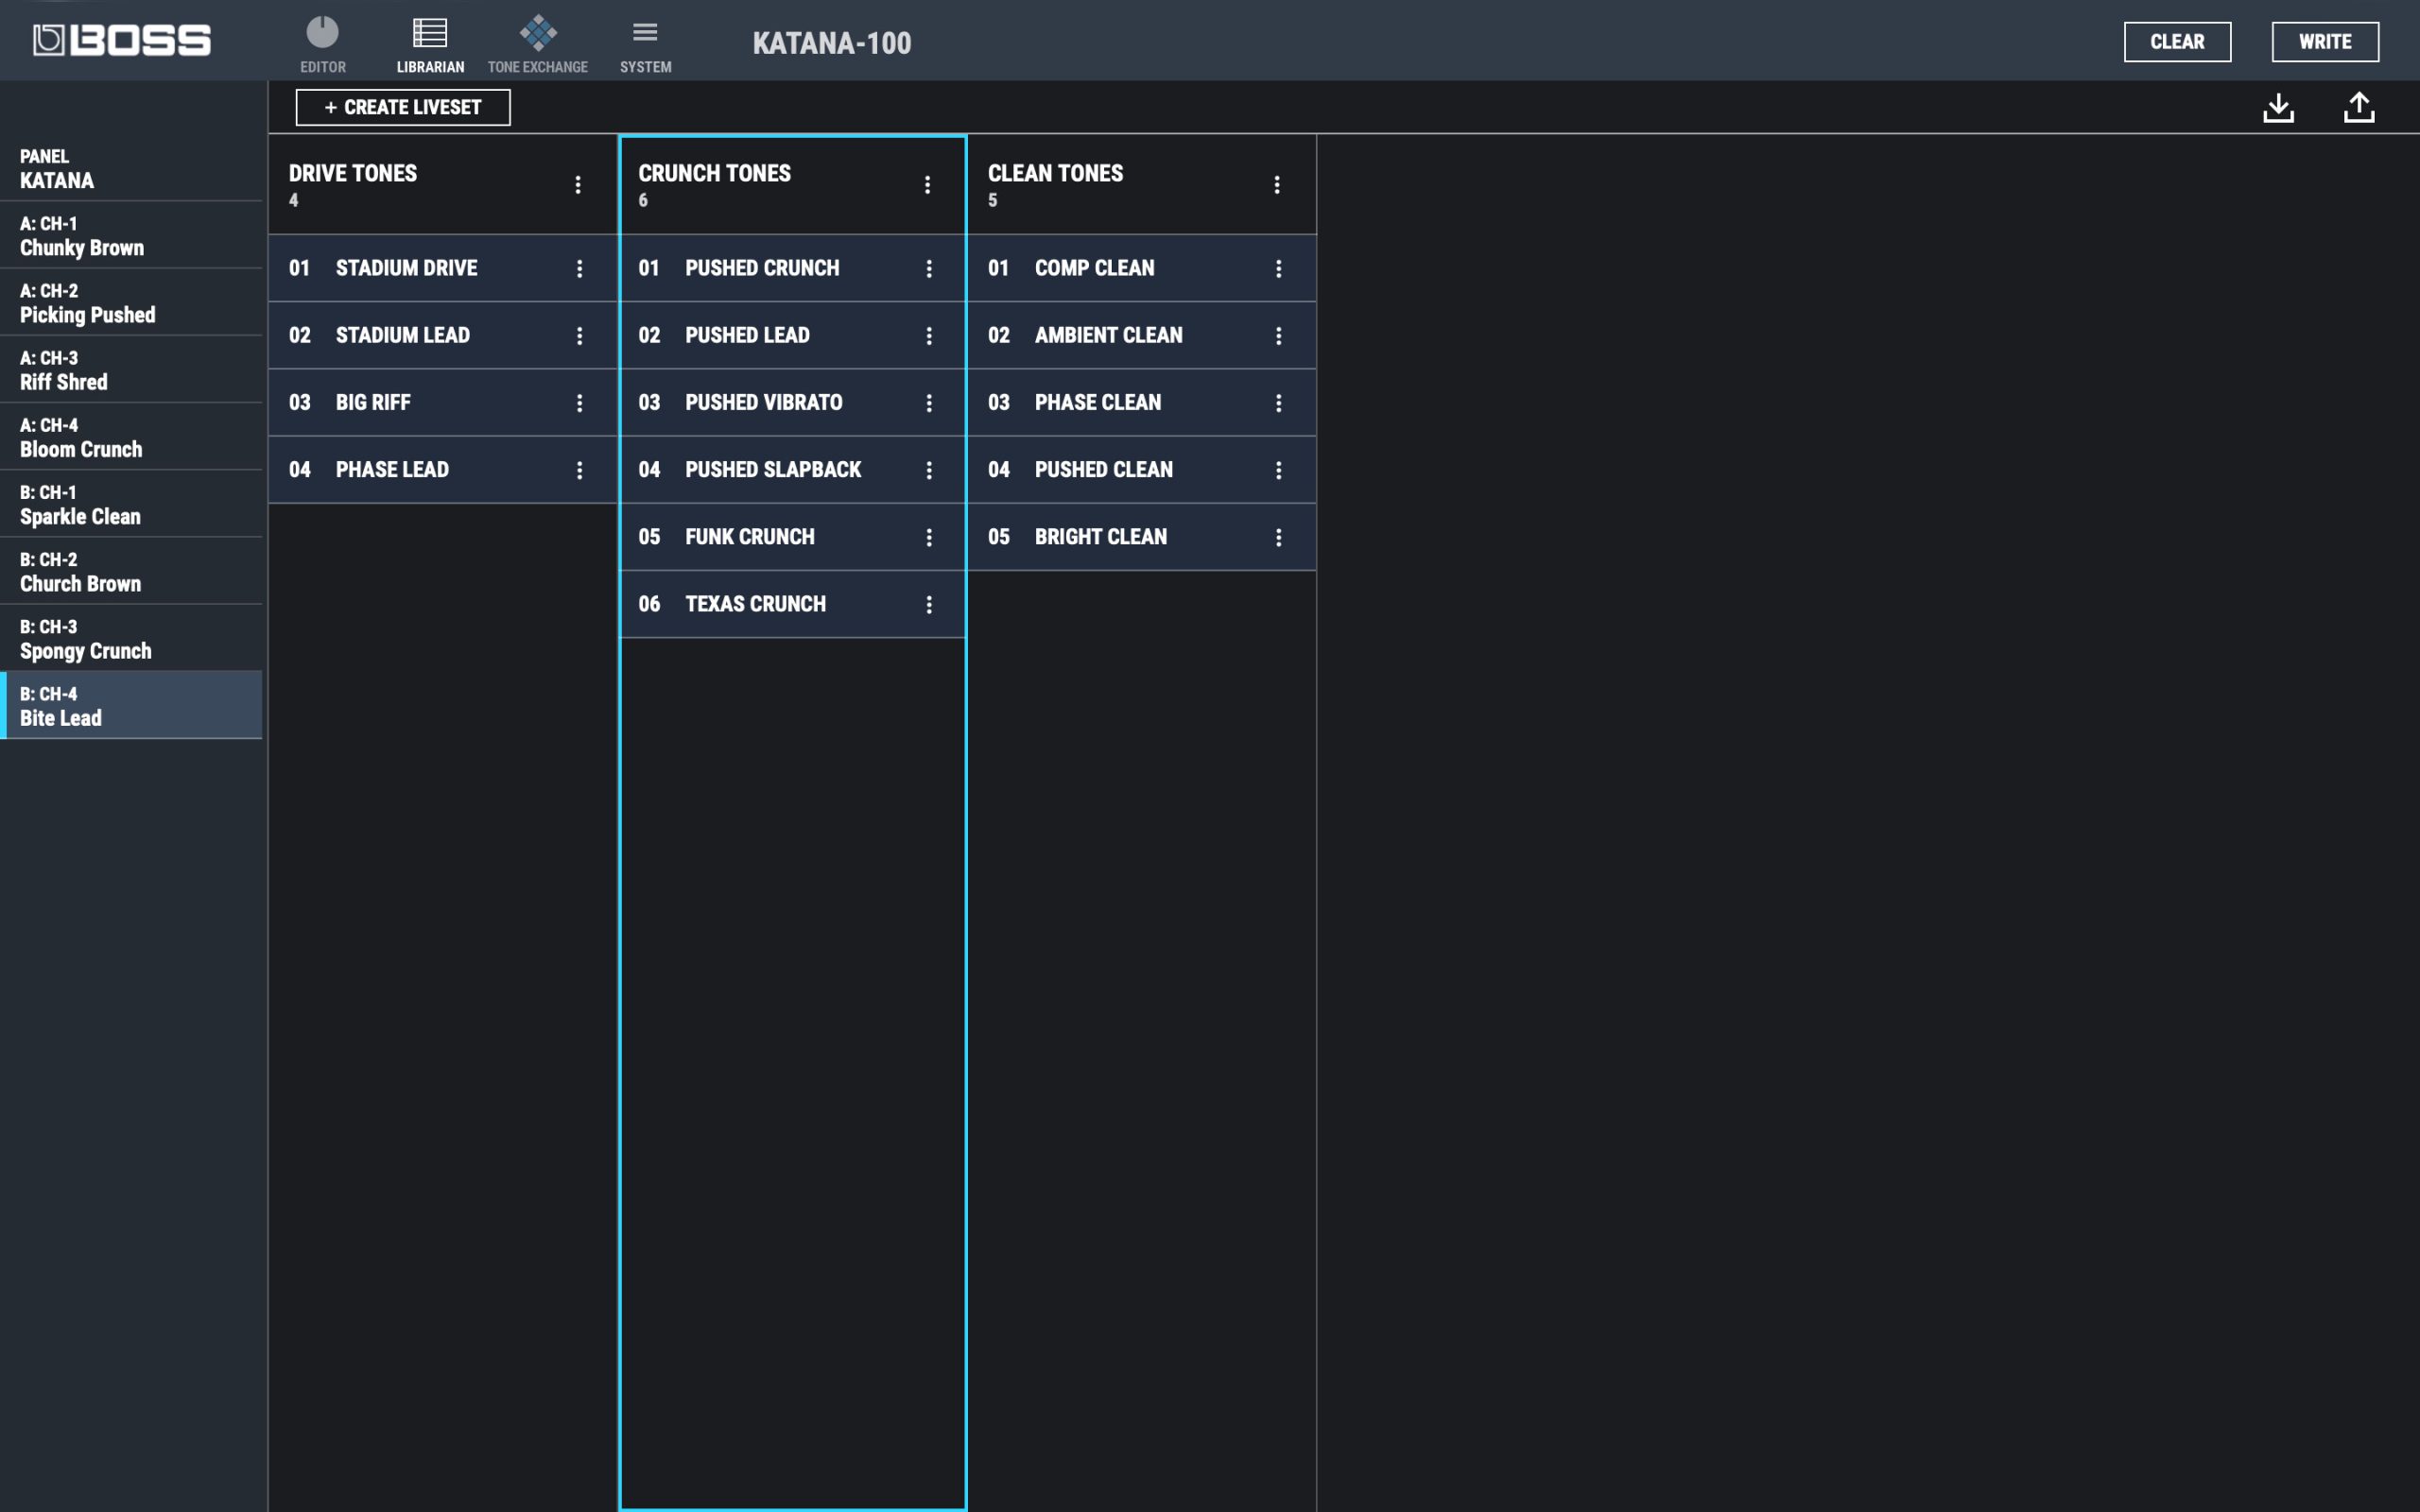Choose the Pushed Crunch patch
The height and width of the screenshot is (1512, 2420).
(792, 268)
